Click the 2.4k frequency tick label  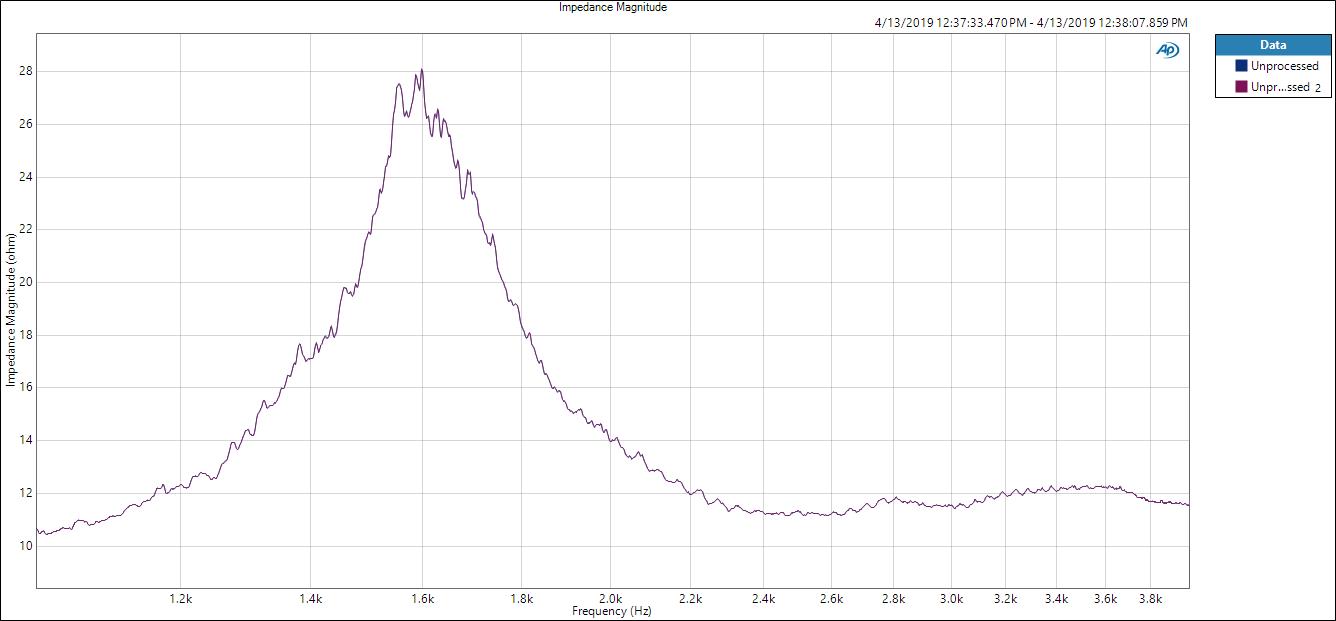tap(764, 599)
